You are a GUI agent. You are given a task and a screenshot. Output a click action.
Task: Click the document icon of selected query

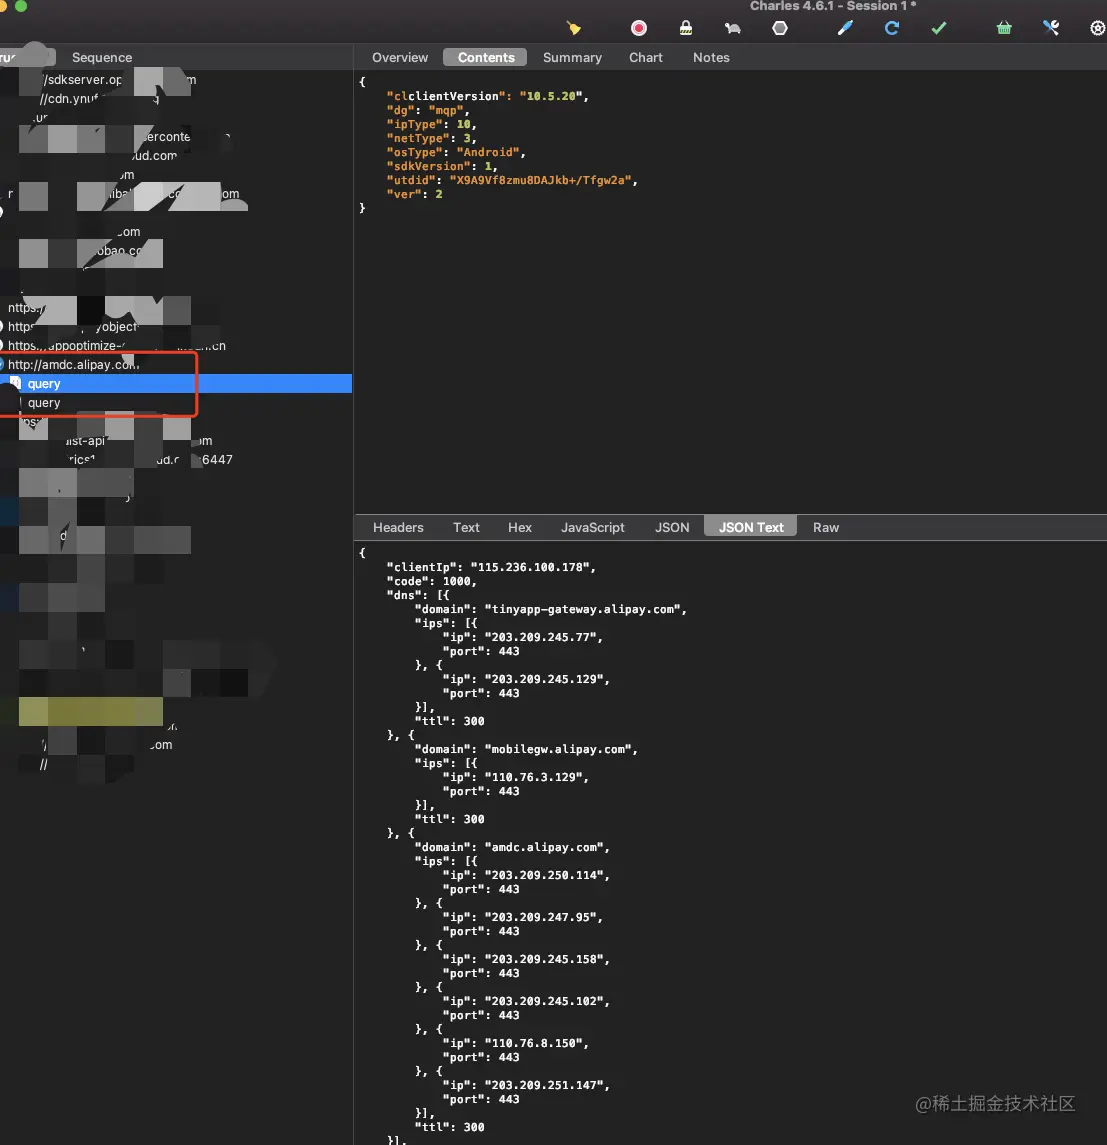click(x=15, y=383)
